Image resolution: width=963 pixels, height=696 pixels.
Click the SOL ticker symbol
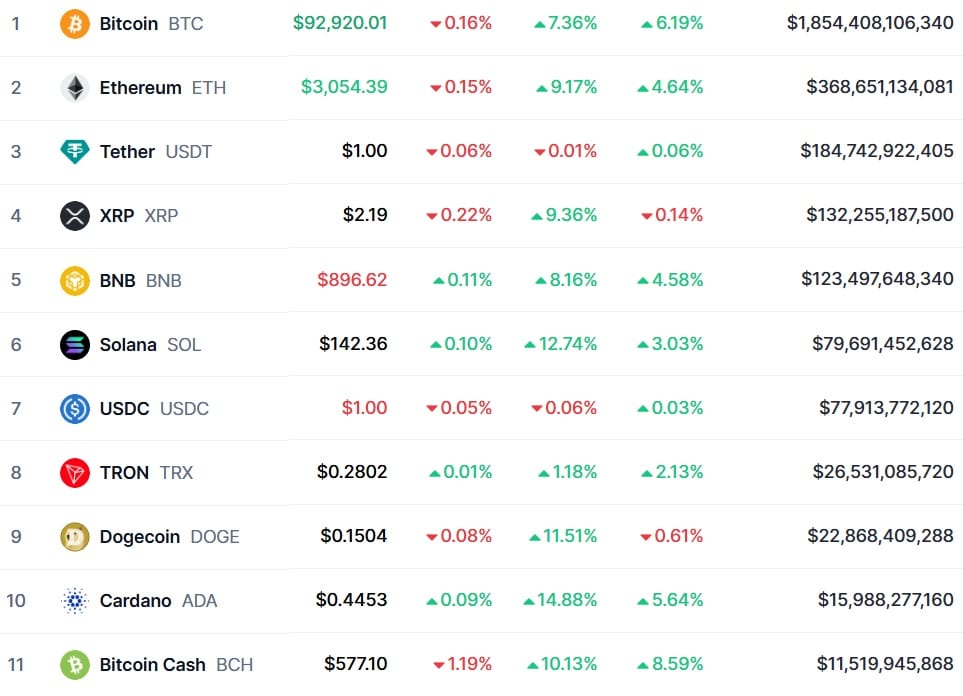(x=184, y=345)
